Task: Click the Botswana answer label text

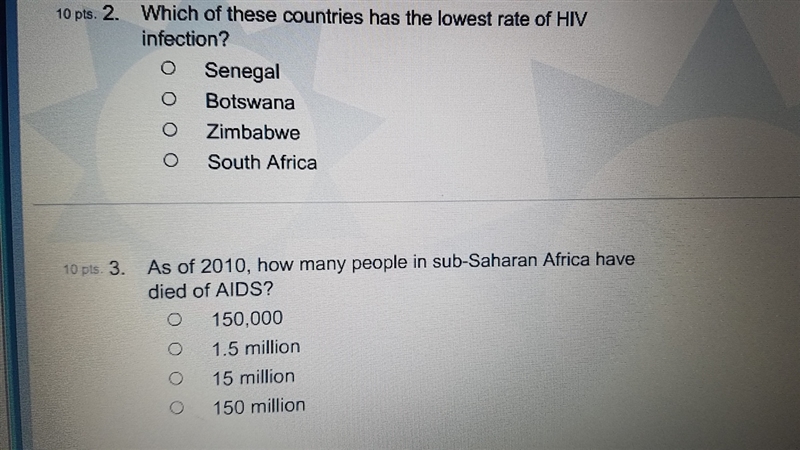Action: (x=250, y=102)
